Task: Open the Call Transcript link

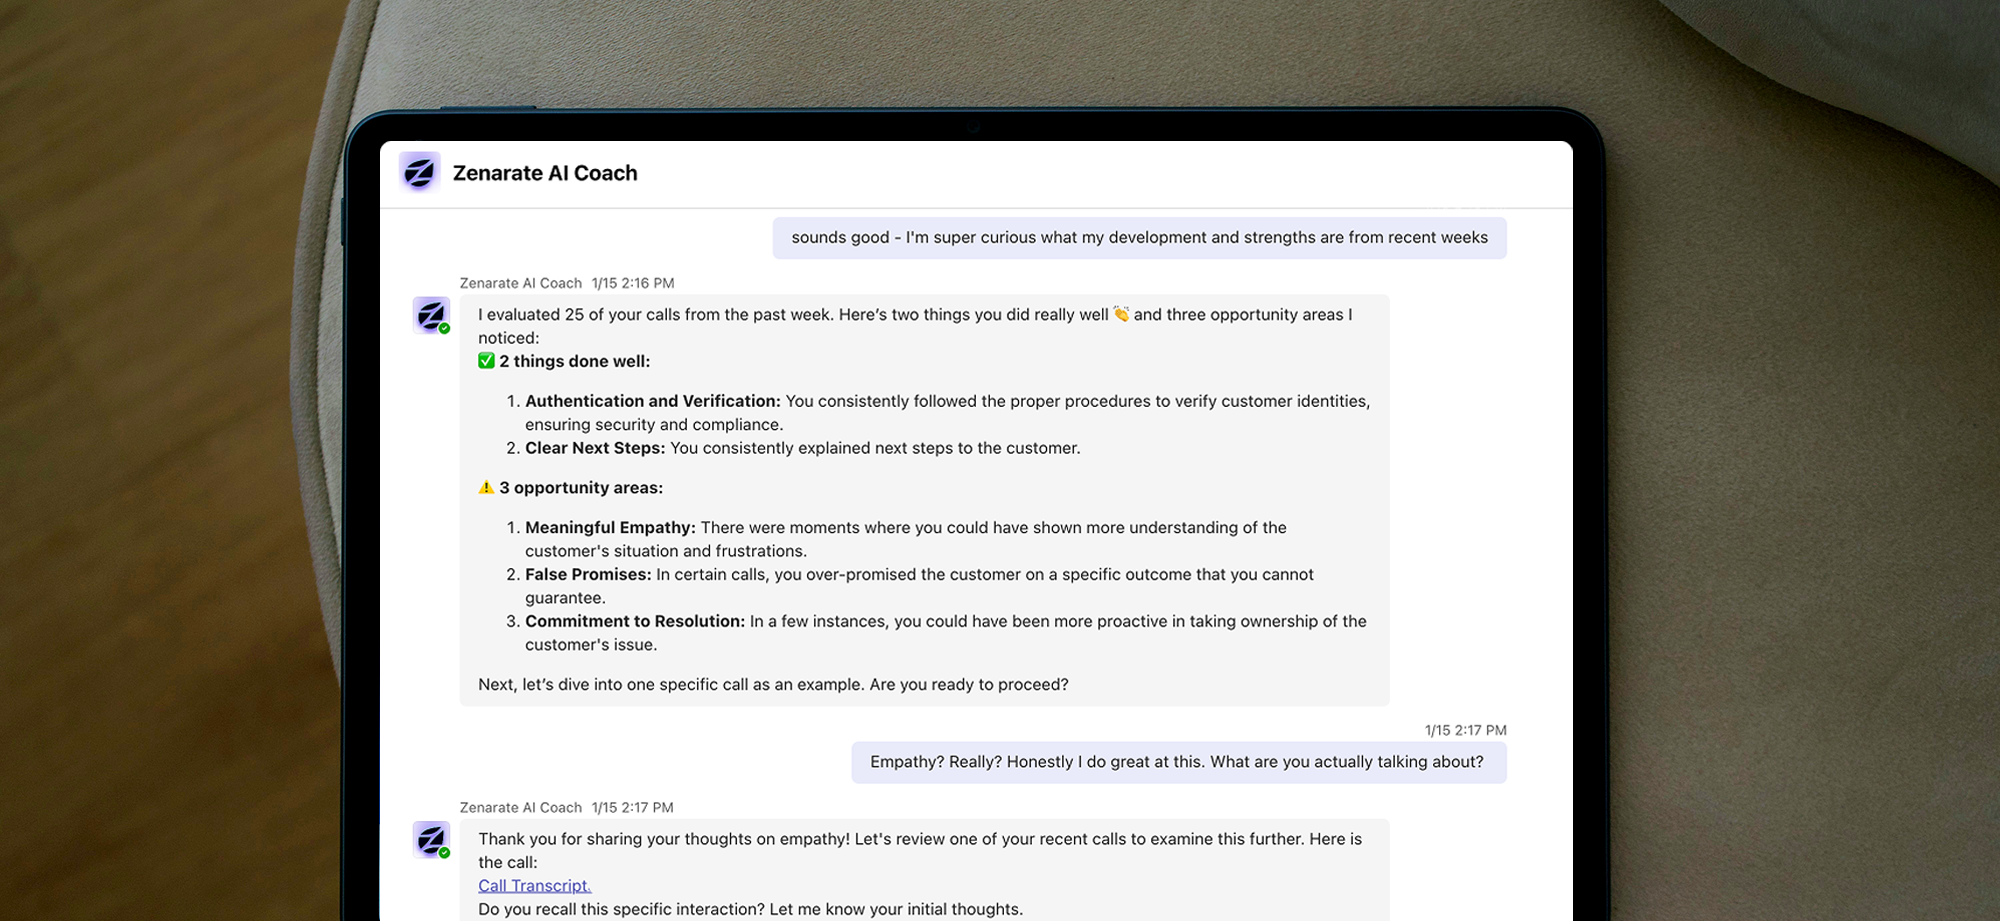Action: 534,886
